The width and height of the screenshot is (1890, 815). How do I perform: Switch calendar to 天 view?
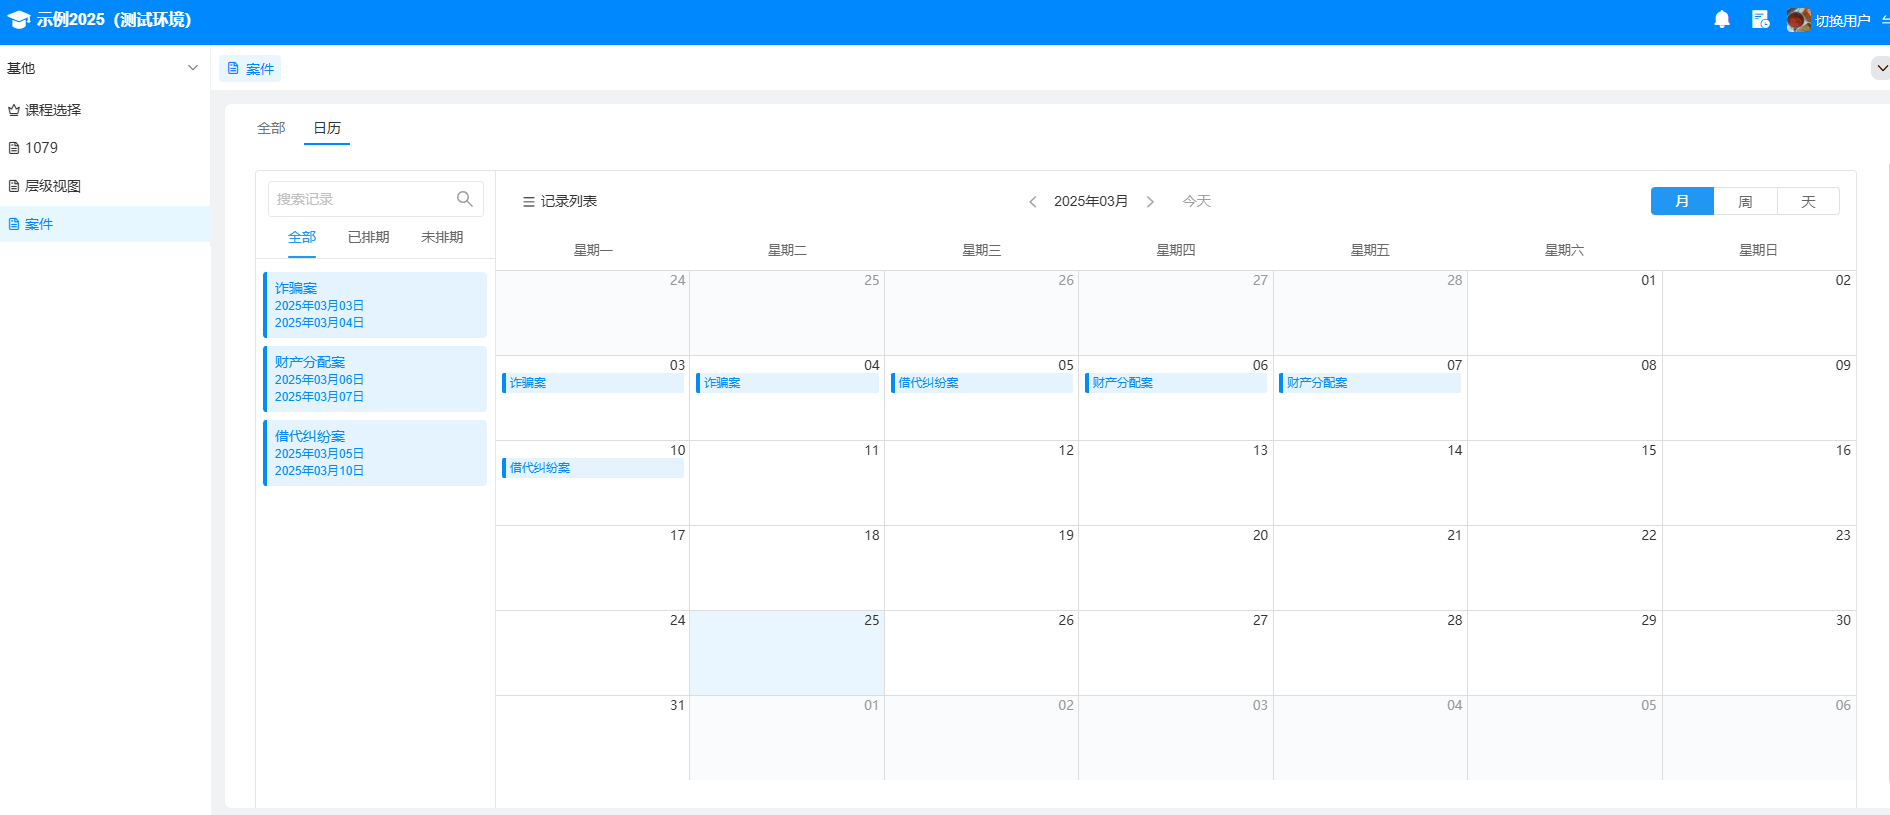pyautogui.click(x=1808, y=202)
